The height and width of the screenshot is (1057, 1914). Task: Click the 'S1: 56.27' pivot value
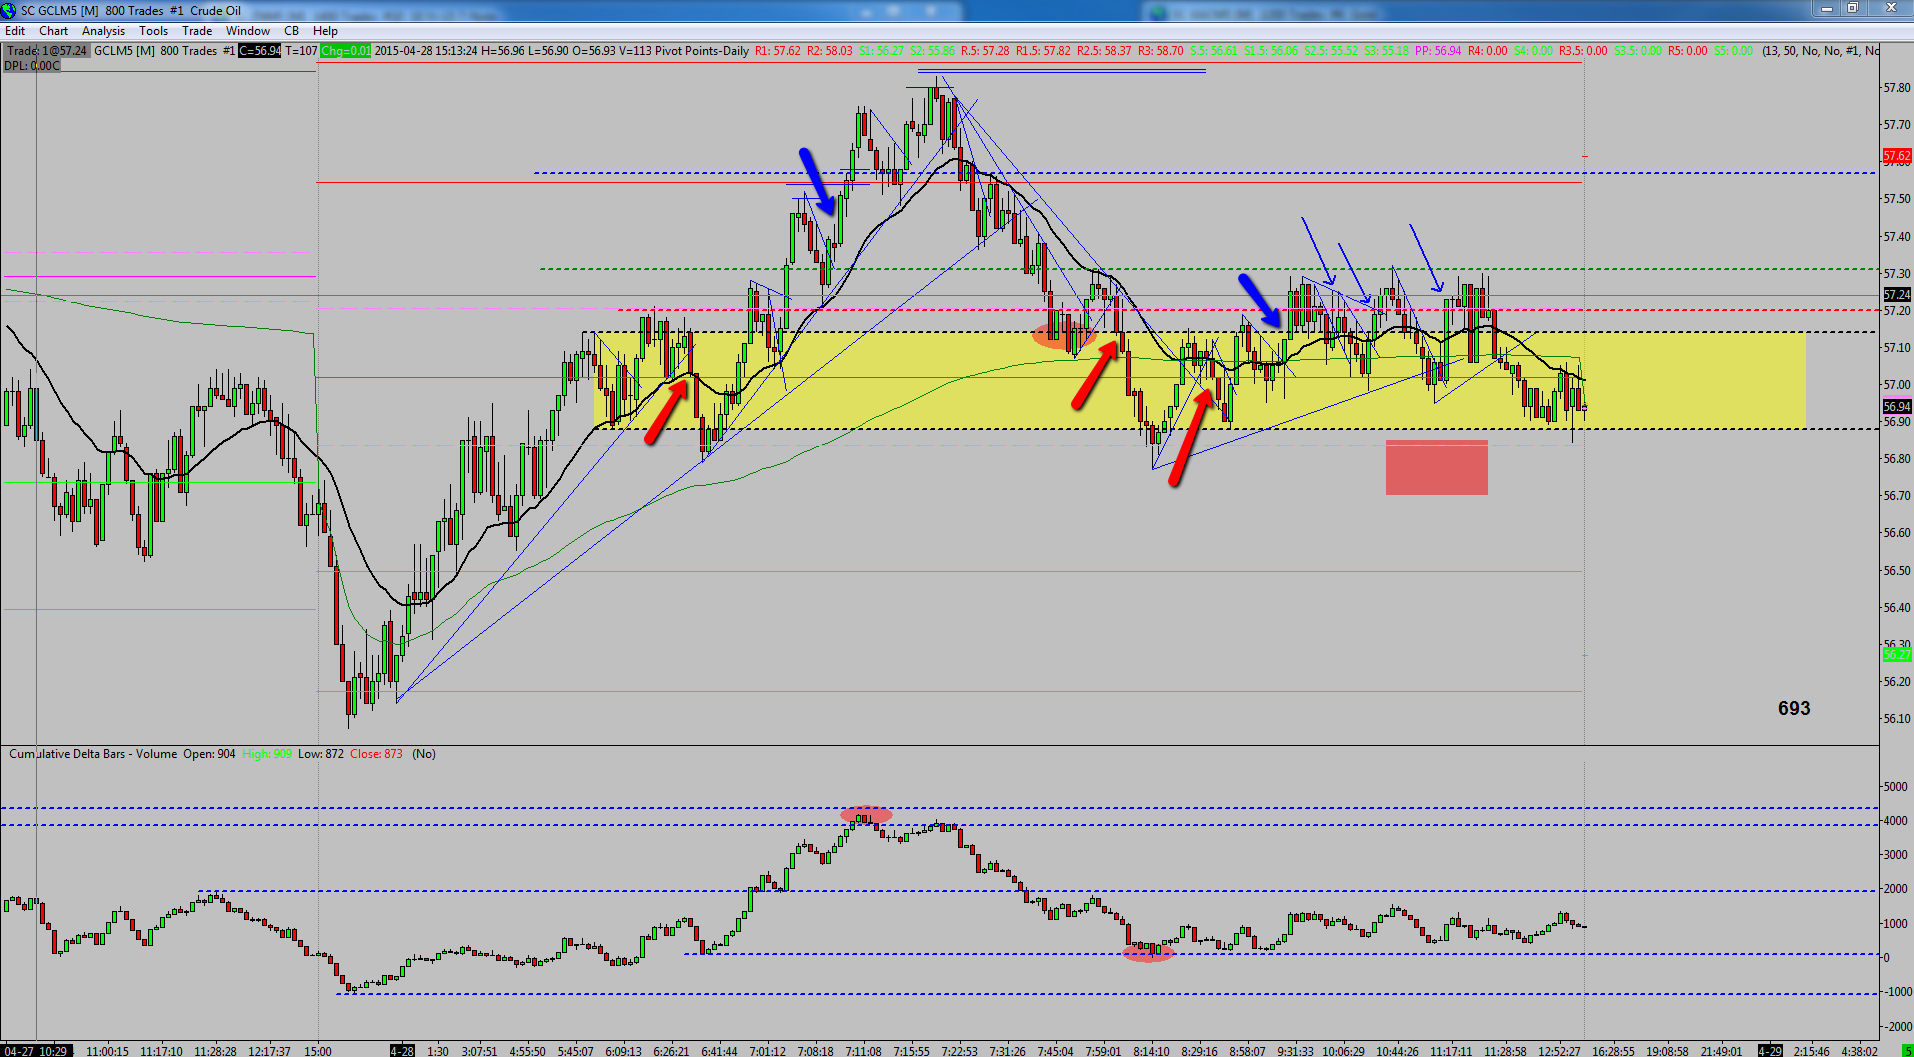point(882,51)
